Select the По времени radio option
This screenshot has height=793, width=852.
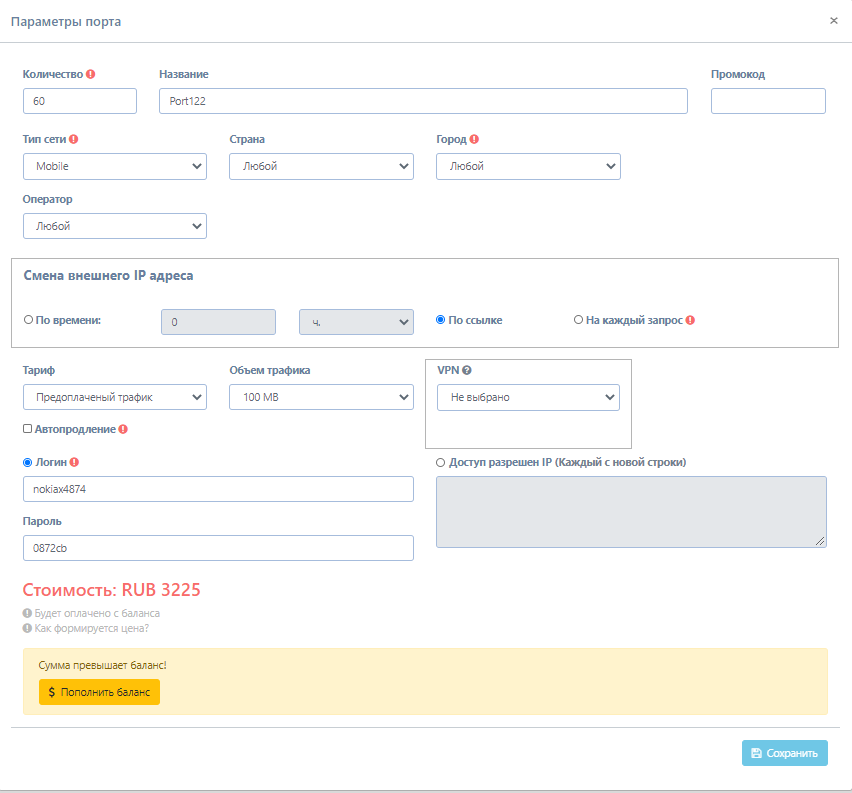click(28, 321)
